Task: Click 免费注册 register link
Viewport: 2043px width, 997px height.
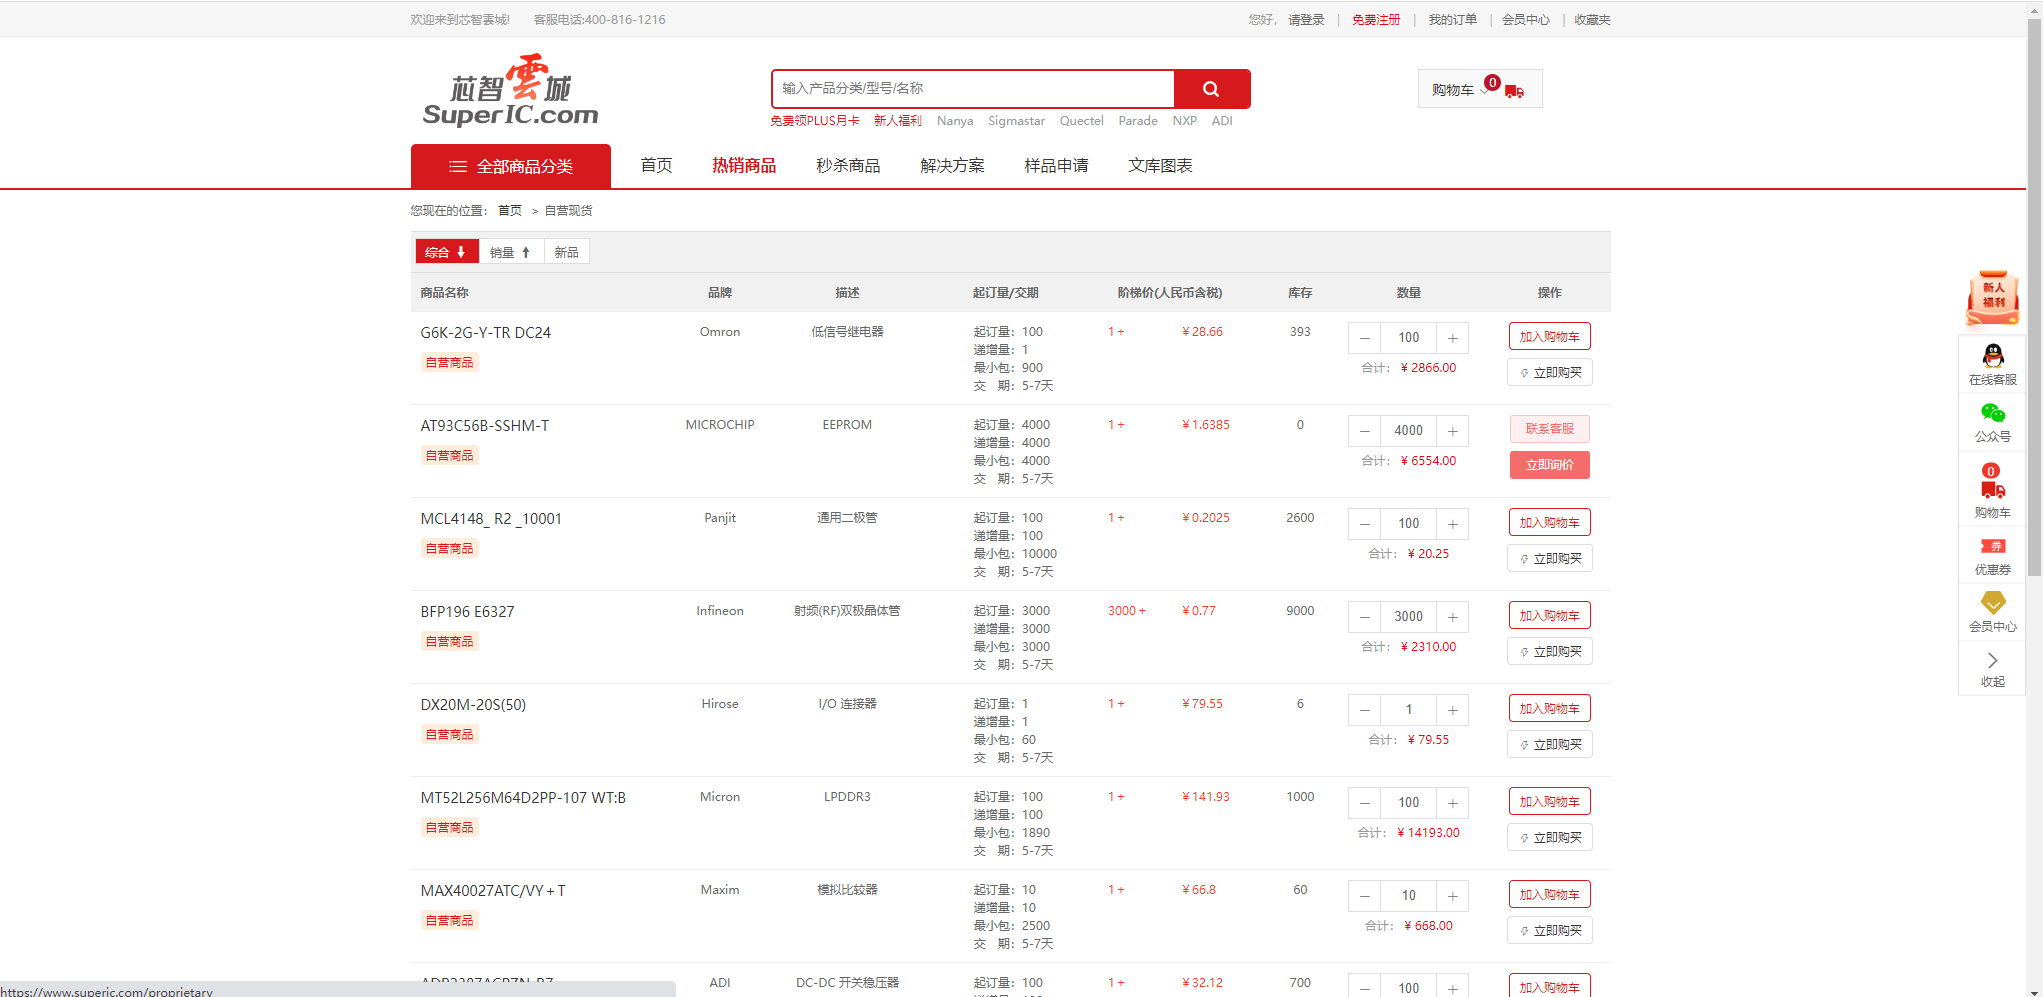Action: tap(1376, 20)
